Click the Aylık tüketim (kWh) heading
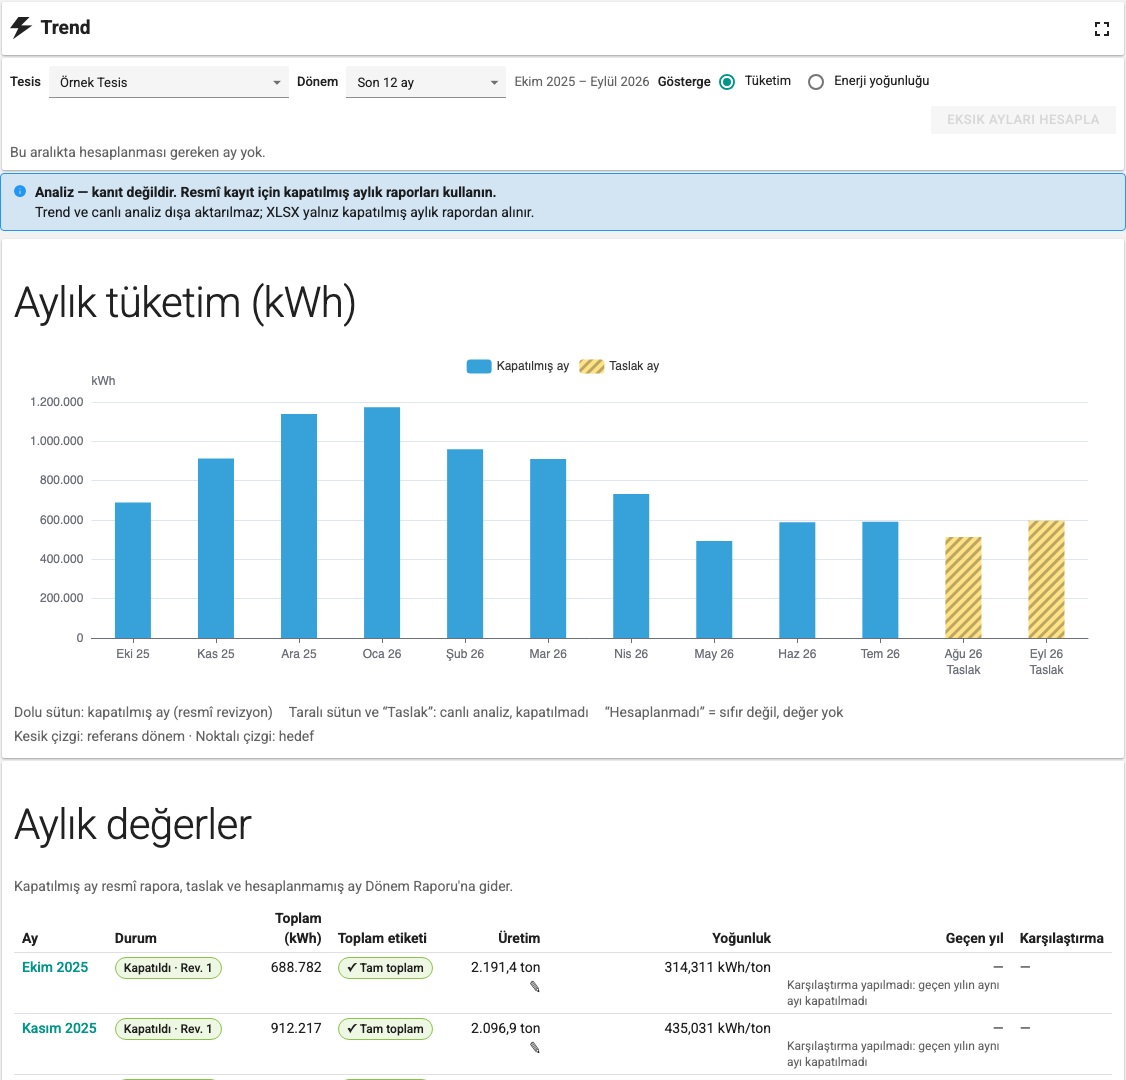The height and width of the screenshot is (1080, 1126). [x=185, y=302]
